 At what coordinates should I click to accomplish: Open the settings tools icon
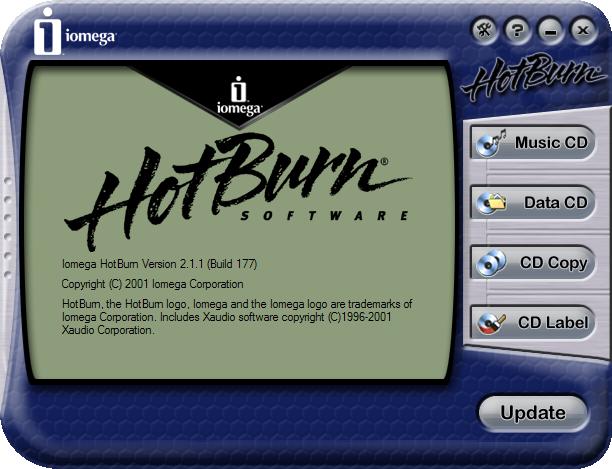(485, 30)
